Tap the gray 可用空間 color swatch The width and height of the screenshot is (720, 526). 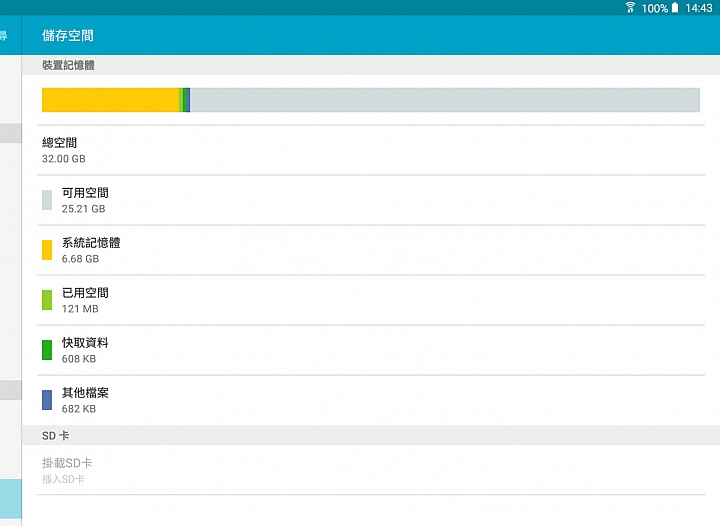coord(47,200)
